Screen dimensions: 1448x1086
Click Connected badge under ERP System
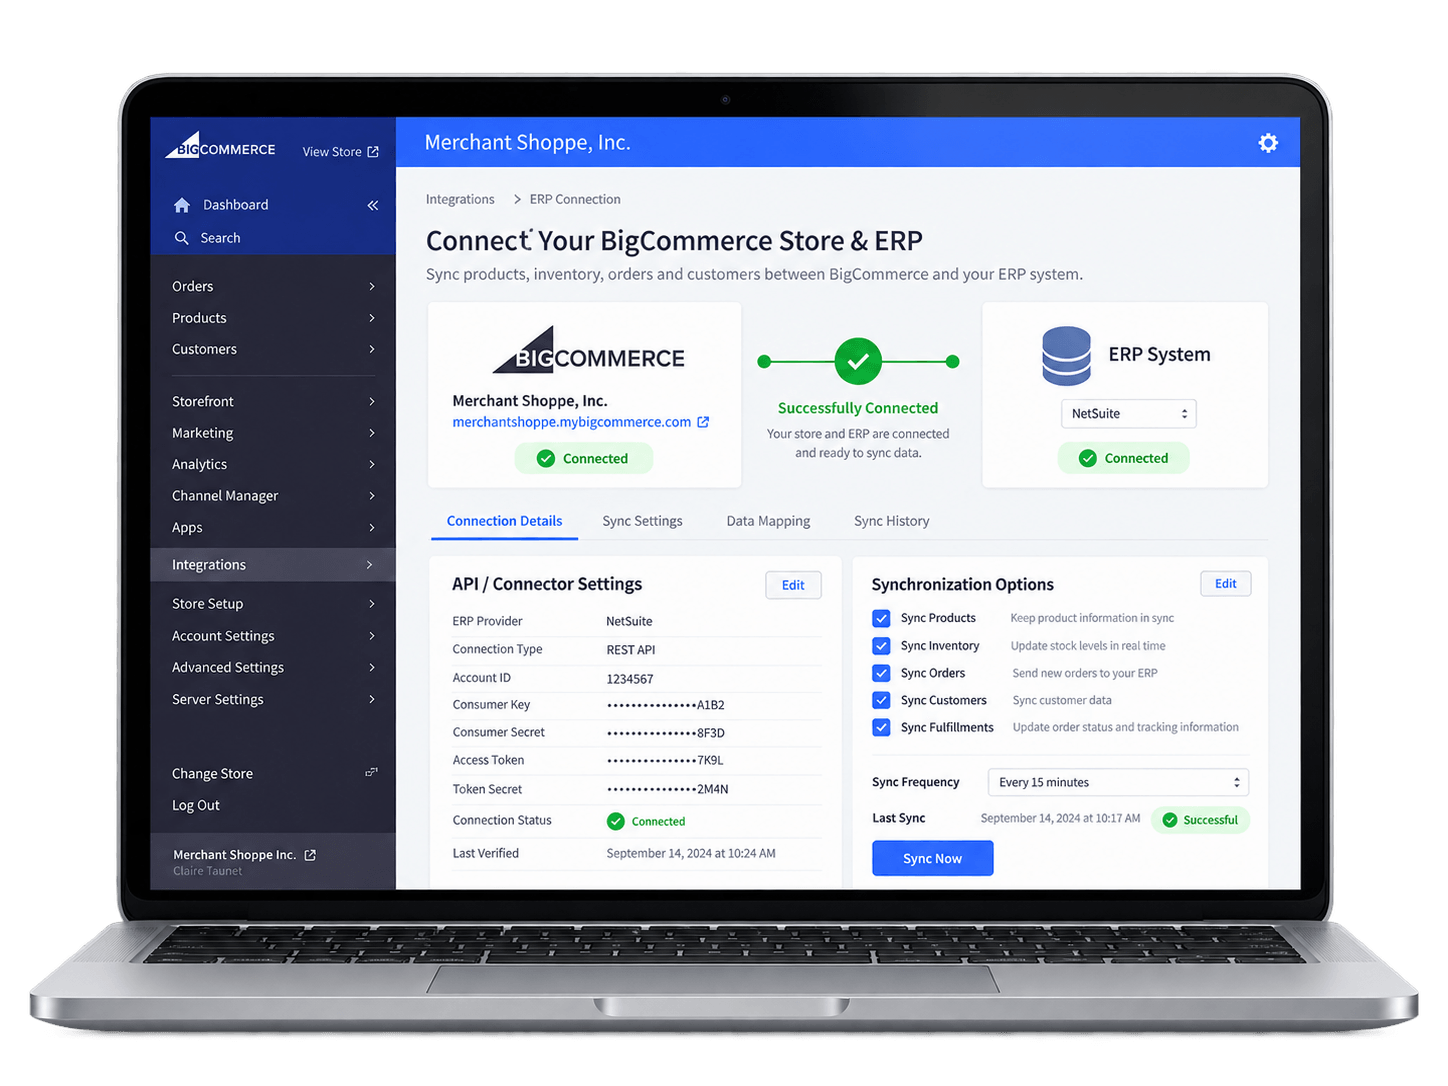click(1124, 458)
